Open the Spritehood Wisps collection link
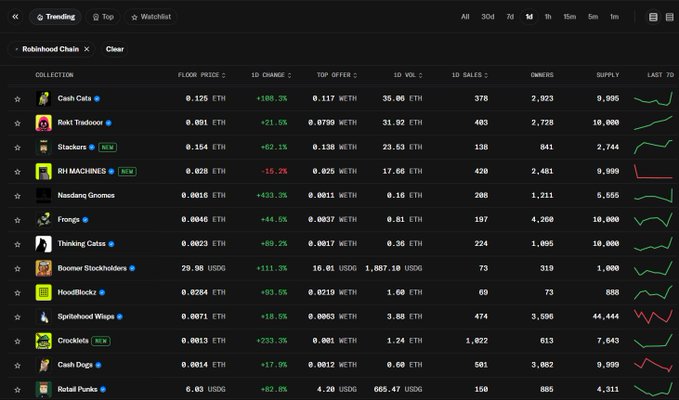Screen dimensions: 679x400 (86, 317)
